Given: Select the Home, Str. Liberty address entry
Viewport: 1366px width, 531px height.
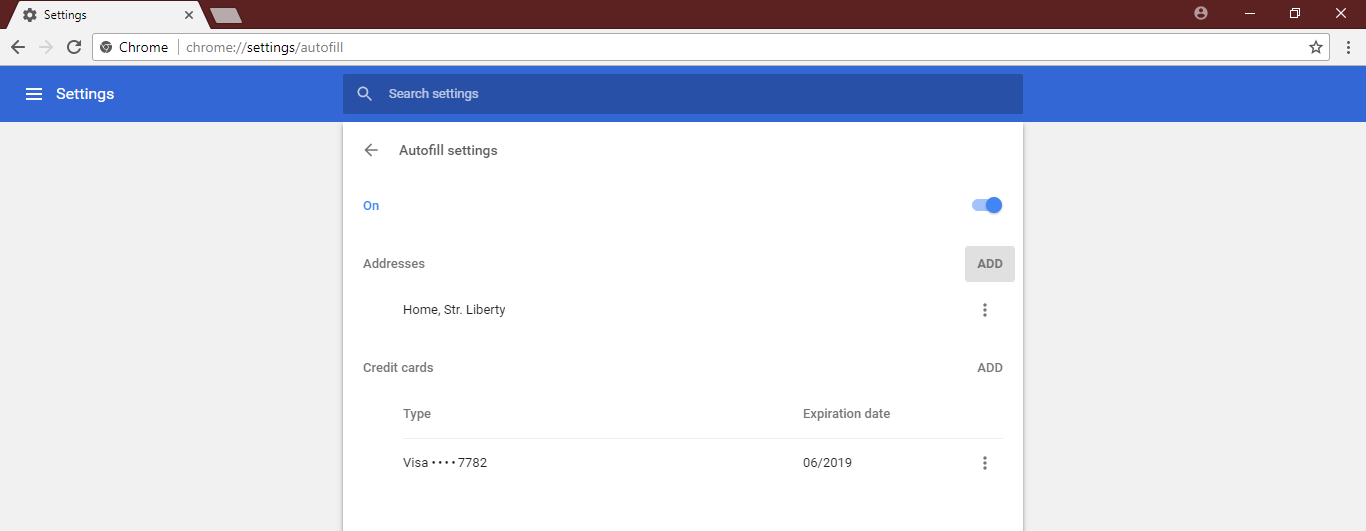Looking at the screenshot, I should click(x=454, y=310).
